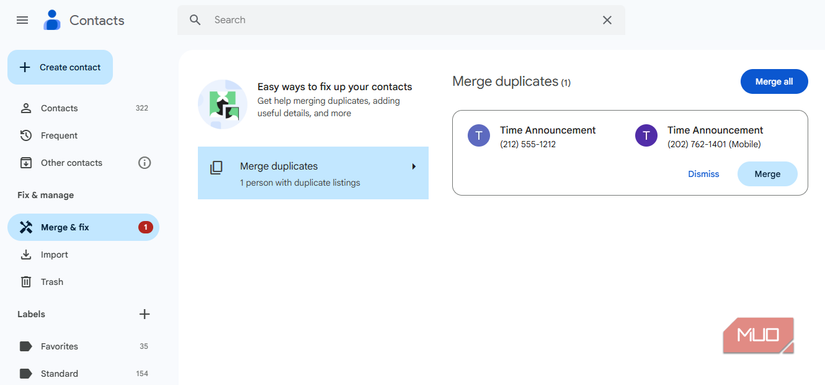The height and width of the screenshot is (385, 825).
Task: Click the Fix & manage heading
Action: point(46,195)
